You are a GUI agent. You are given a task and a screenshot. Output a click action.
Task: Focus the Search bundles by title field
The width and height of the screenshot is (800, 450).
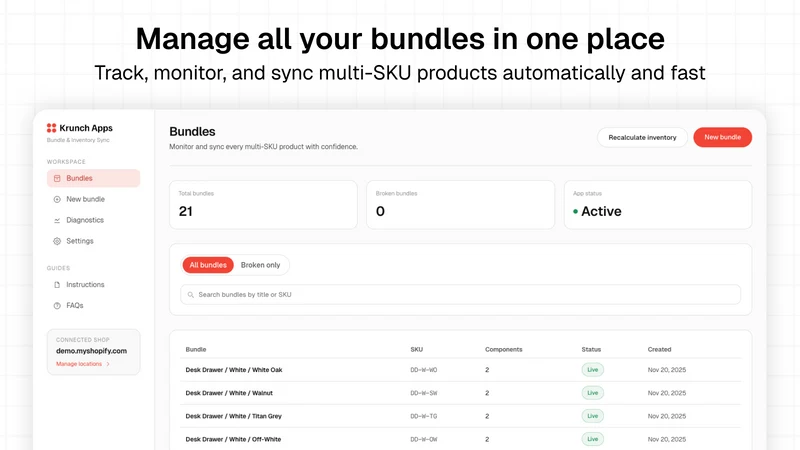[460, 294]
